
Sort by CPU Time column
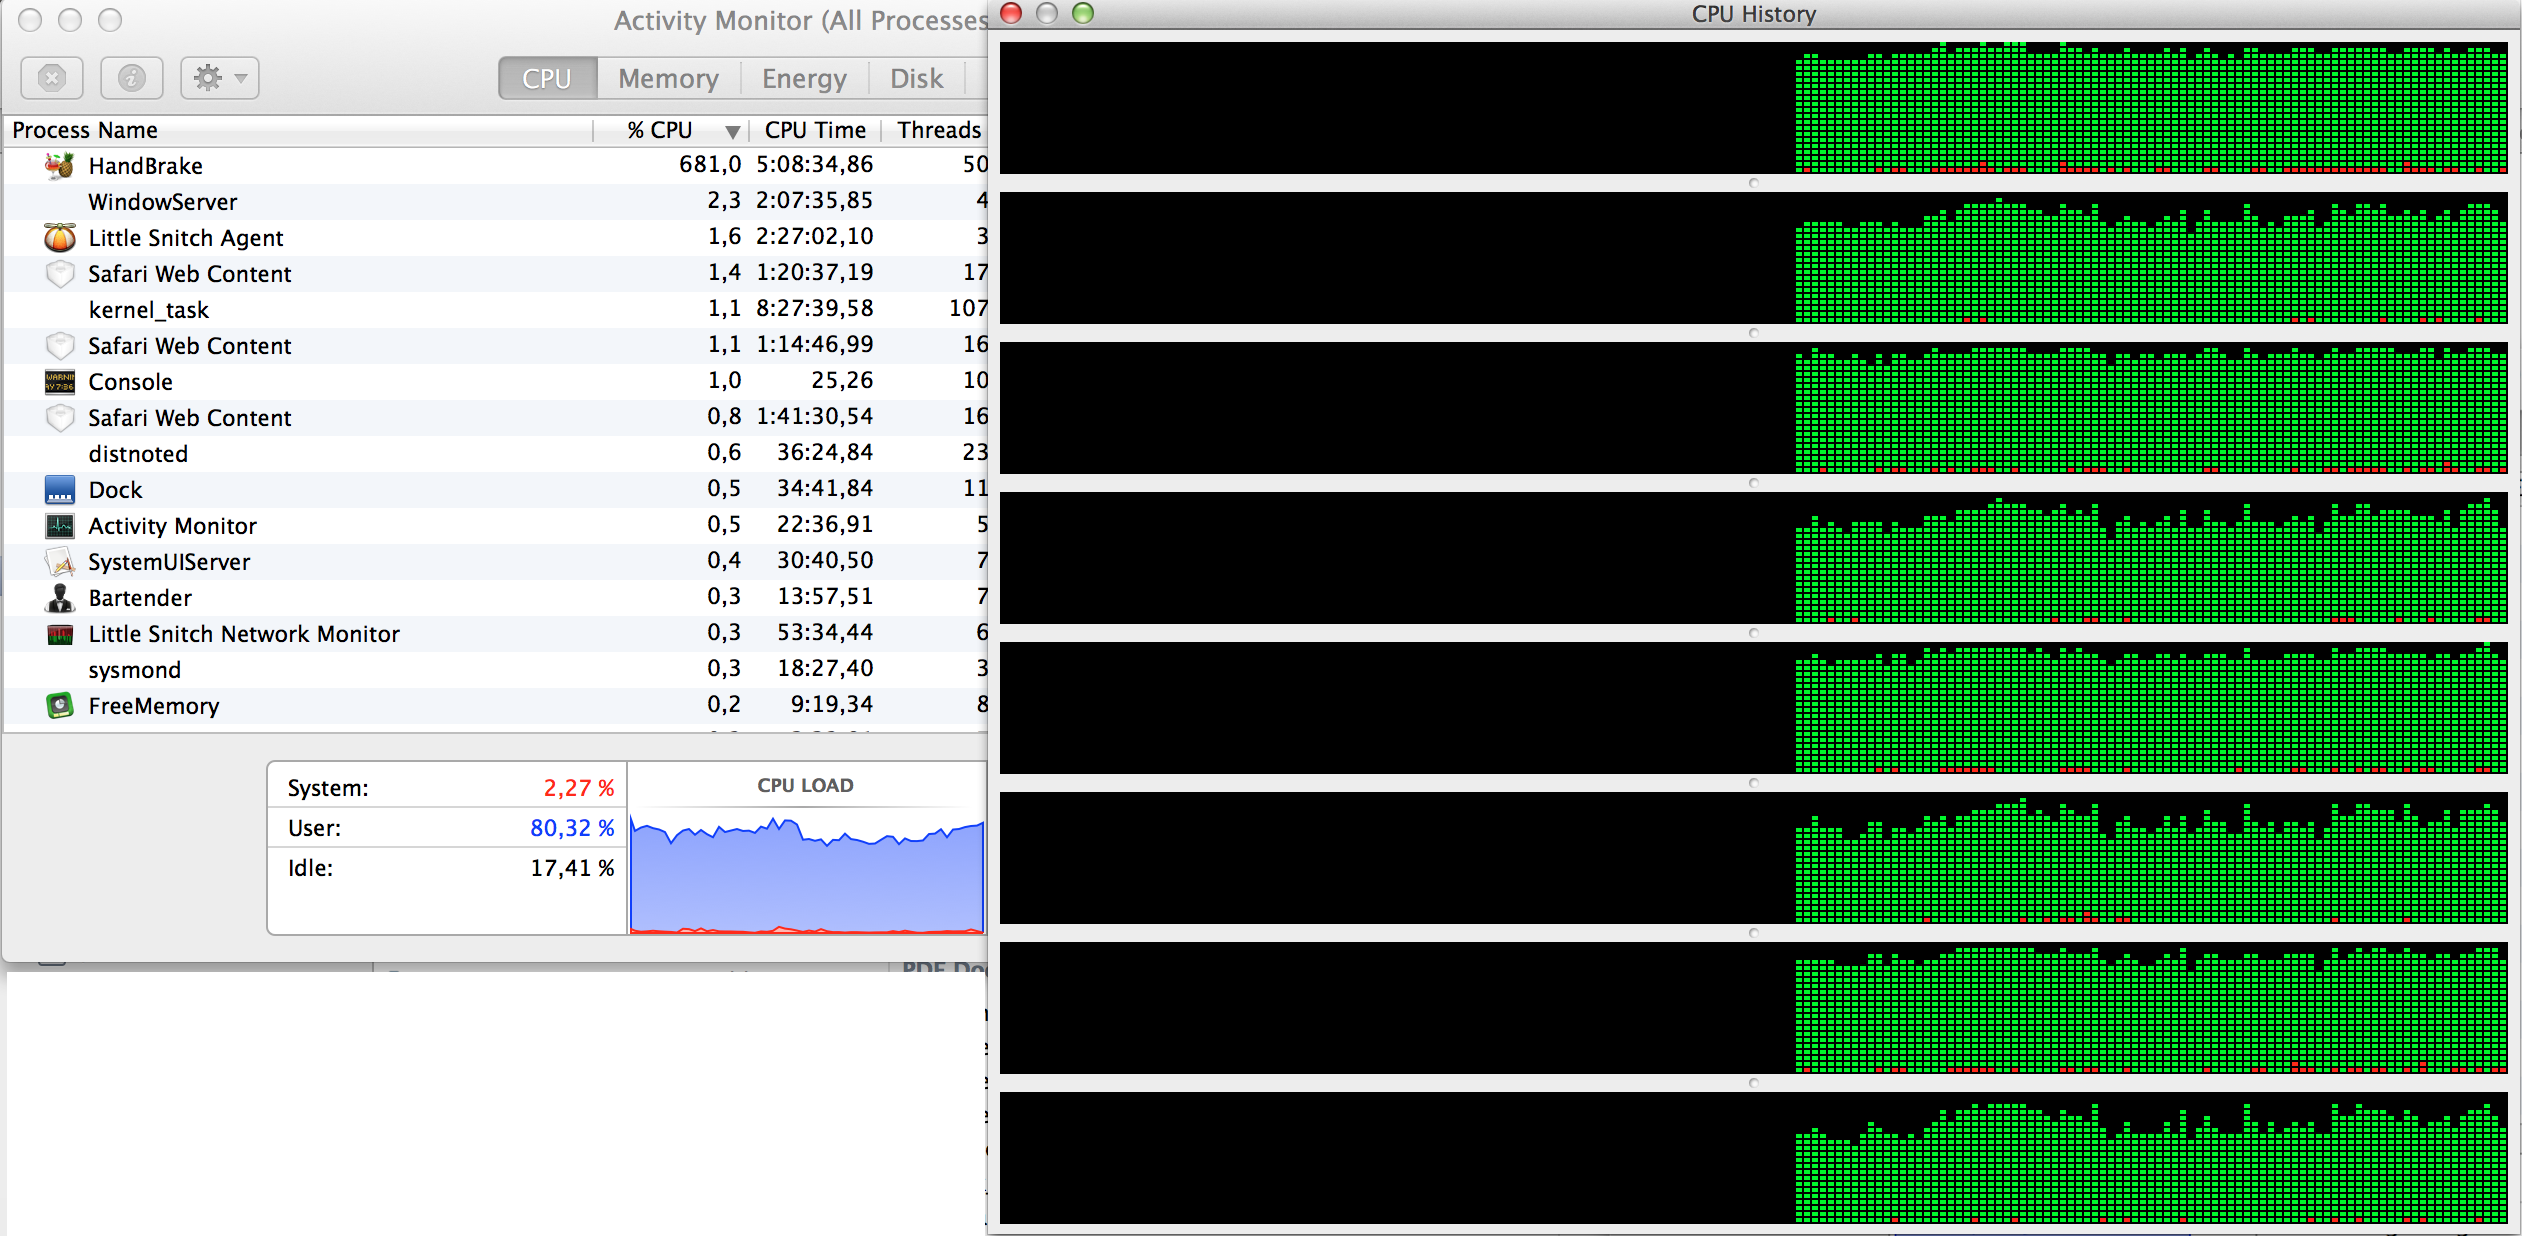coord(815,130)
